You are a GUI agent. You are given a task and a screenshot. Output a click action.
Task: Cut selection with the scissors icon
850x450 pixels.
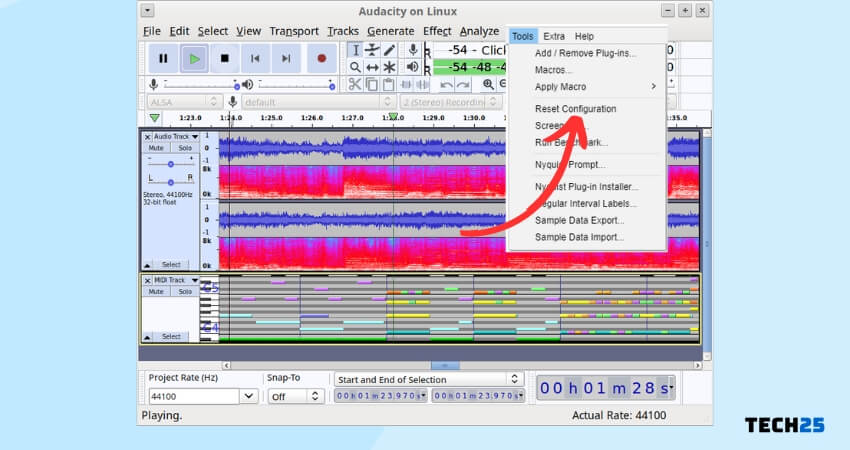click(355, 84)
